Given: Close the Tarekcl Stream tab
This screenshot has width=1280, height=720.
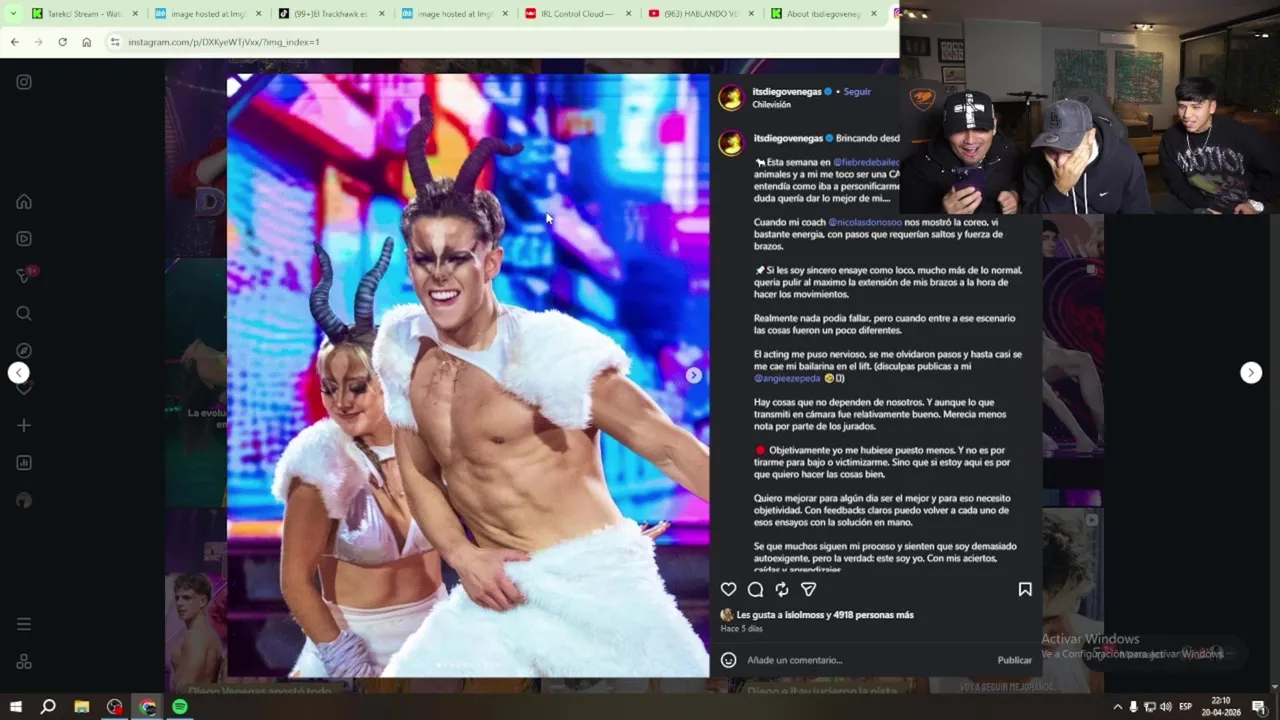Looking at the screenshot, I should 137,14.
